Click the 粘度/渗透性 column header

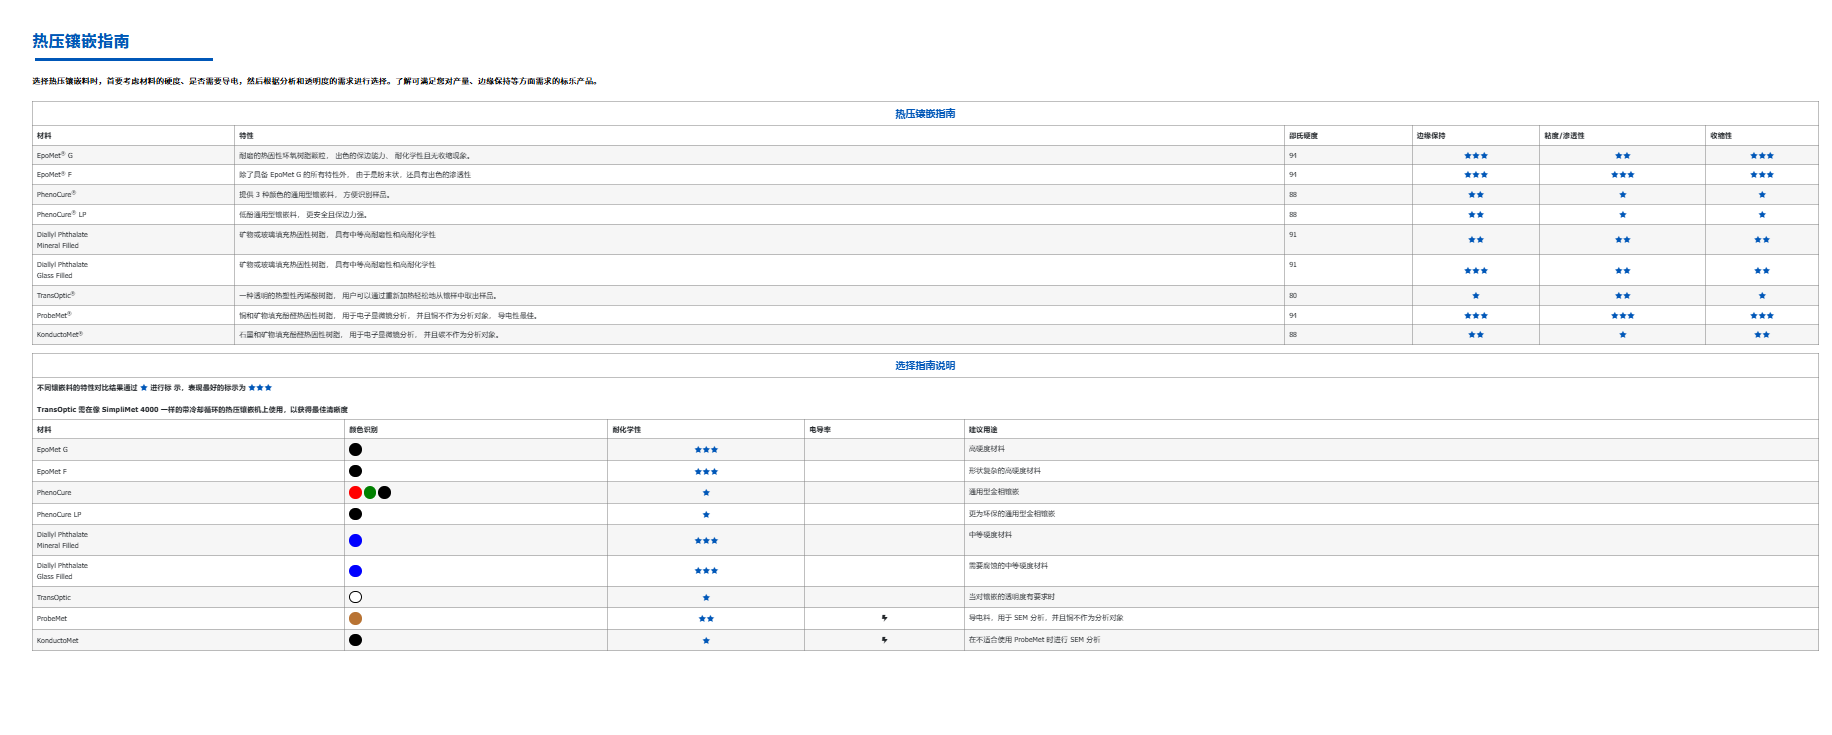pos(1564,136)
